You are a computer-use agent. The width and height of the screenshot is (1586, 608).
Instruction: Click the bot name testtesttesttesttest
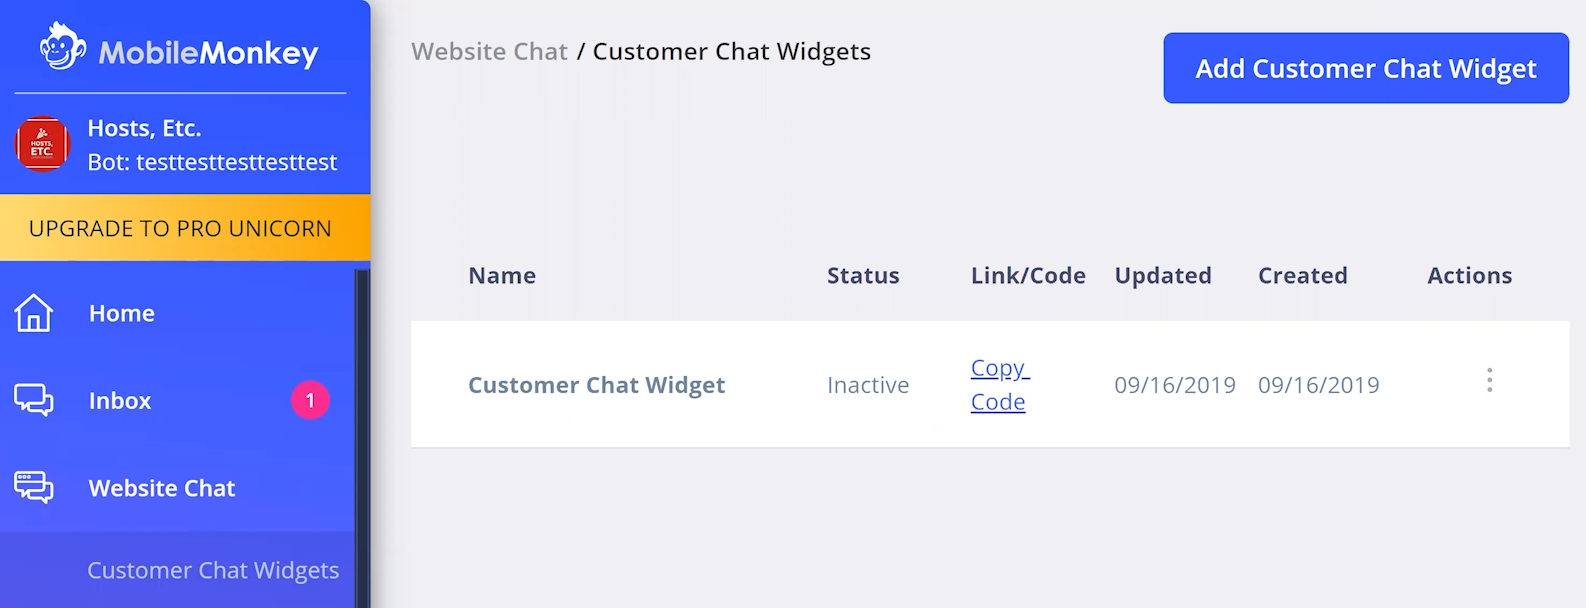236,162
